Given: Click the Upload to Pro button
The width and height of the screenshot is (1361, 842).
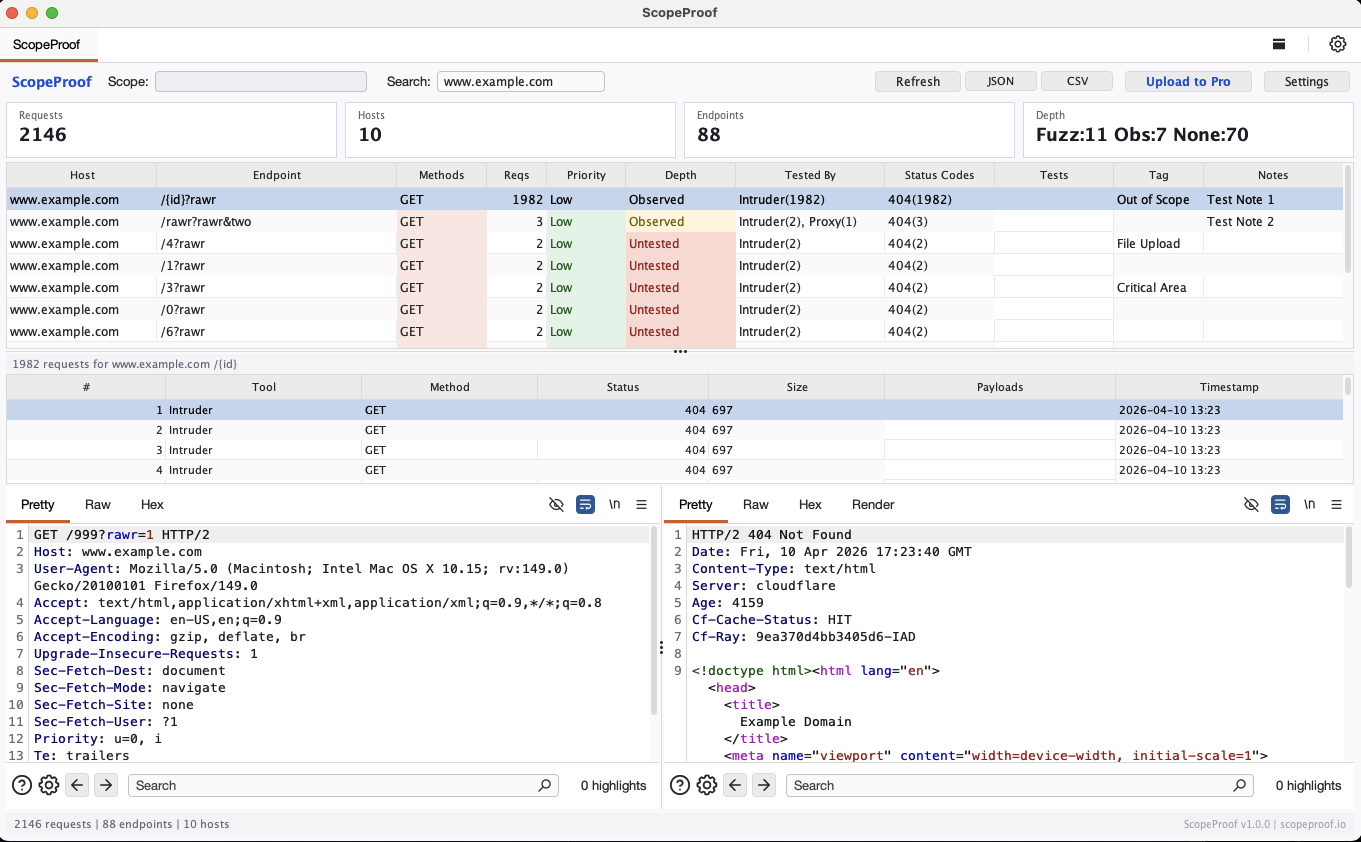Looking at the screenshot, I should 1188,81.
